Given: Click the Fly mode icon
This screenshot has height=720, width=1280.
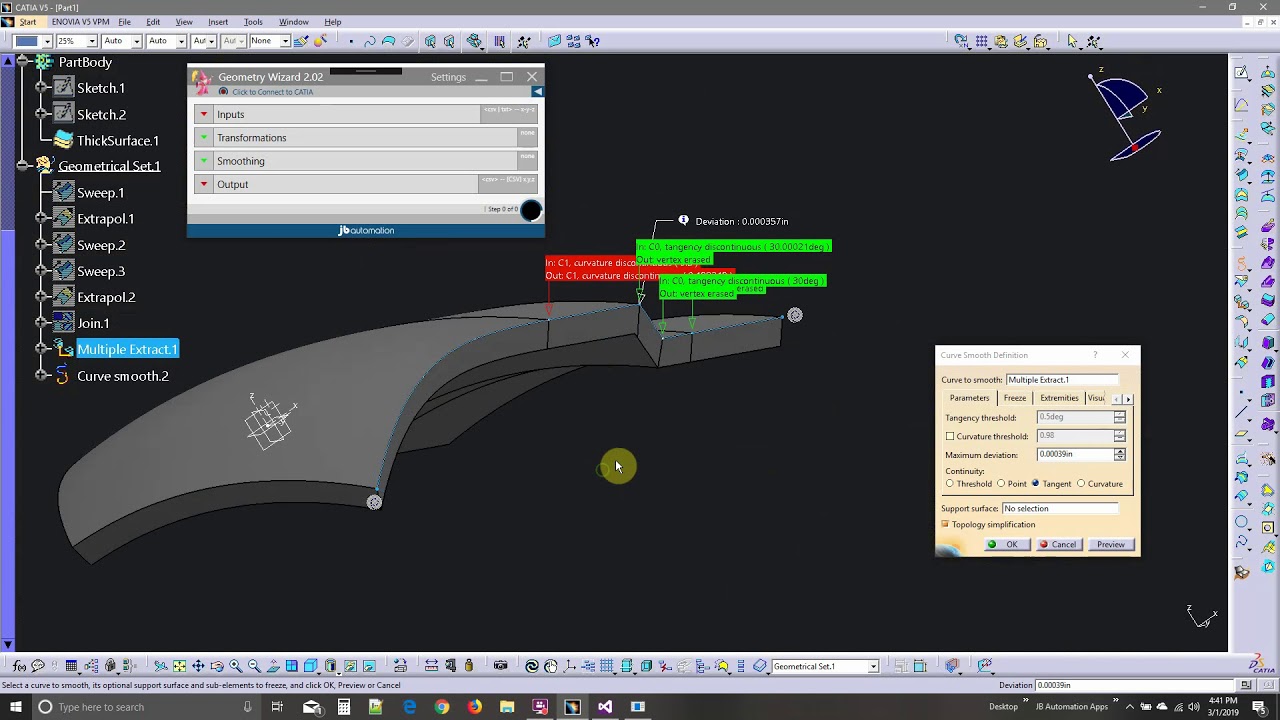Looking at the screenshot, I should (160, 666).
